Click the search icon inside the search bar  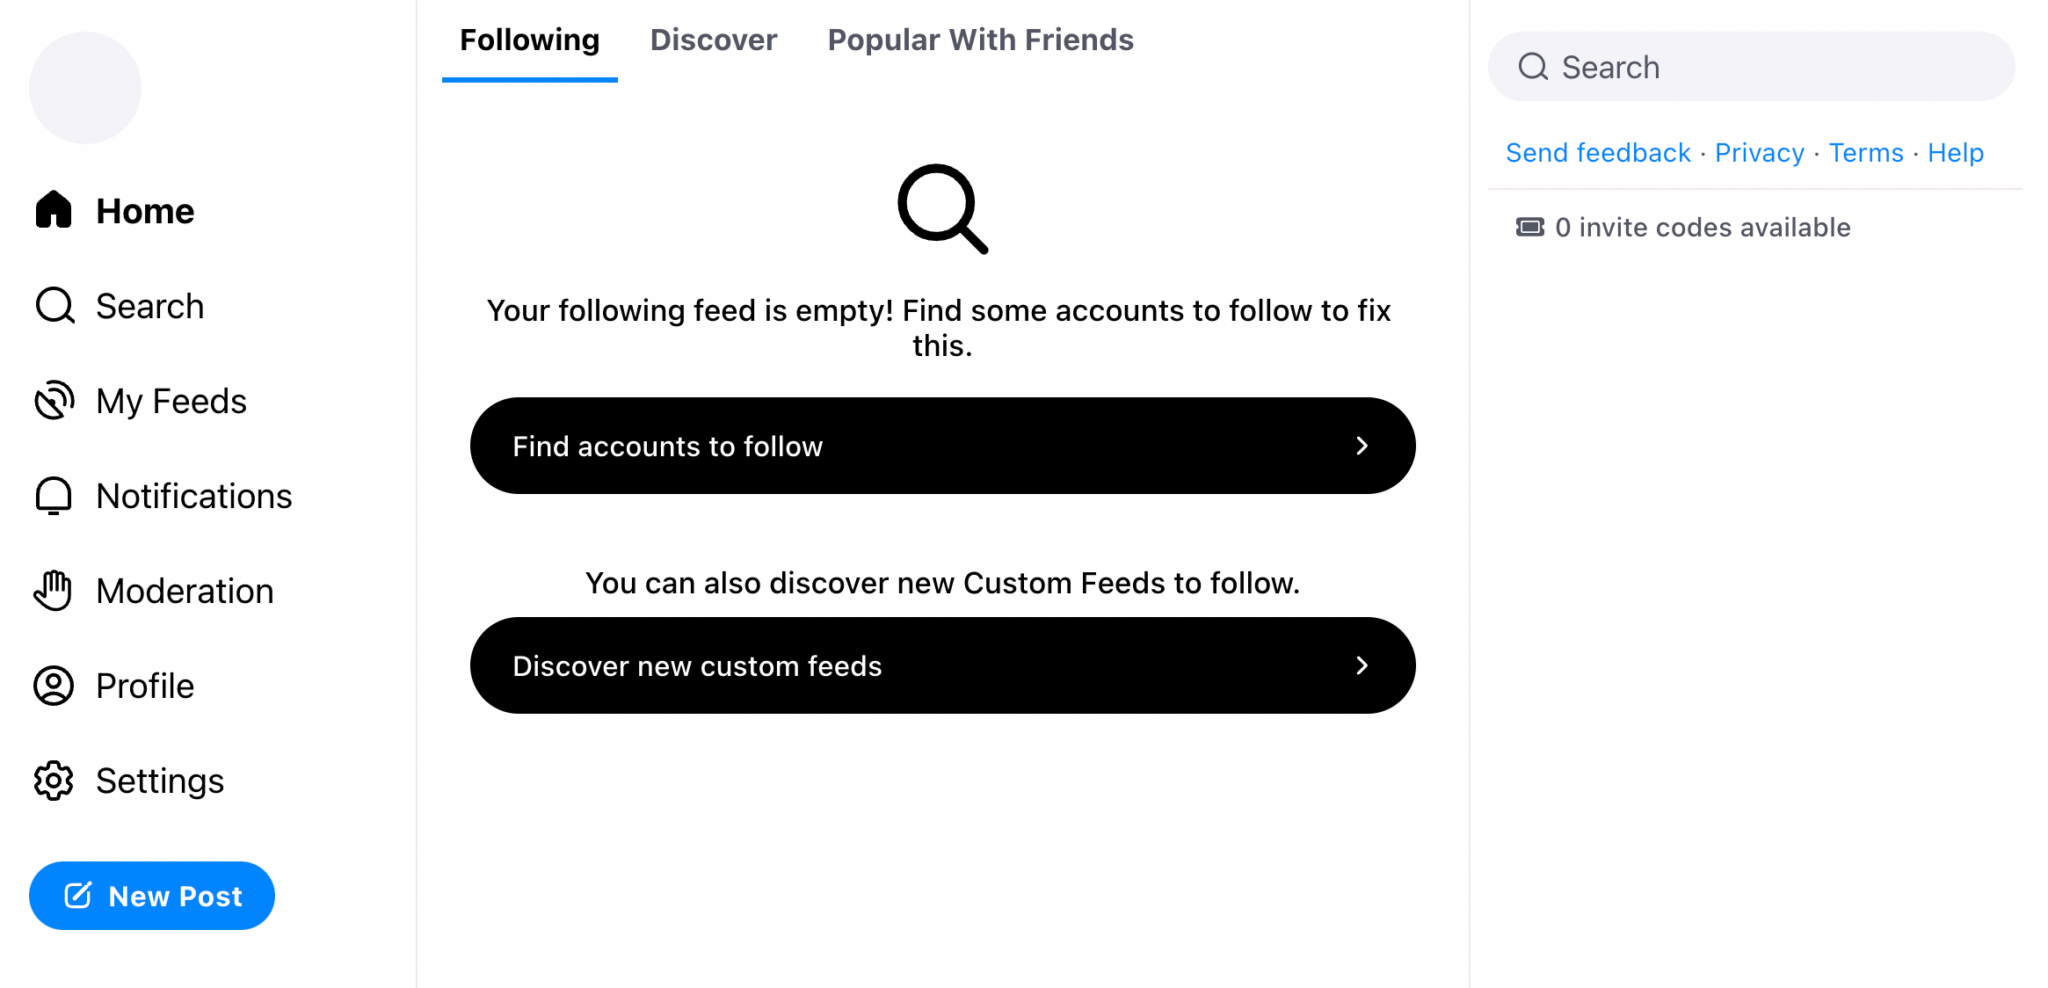[x=1532, y=66]
